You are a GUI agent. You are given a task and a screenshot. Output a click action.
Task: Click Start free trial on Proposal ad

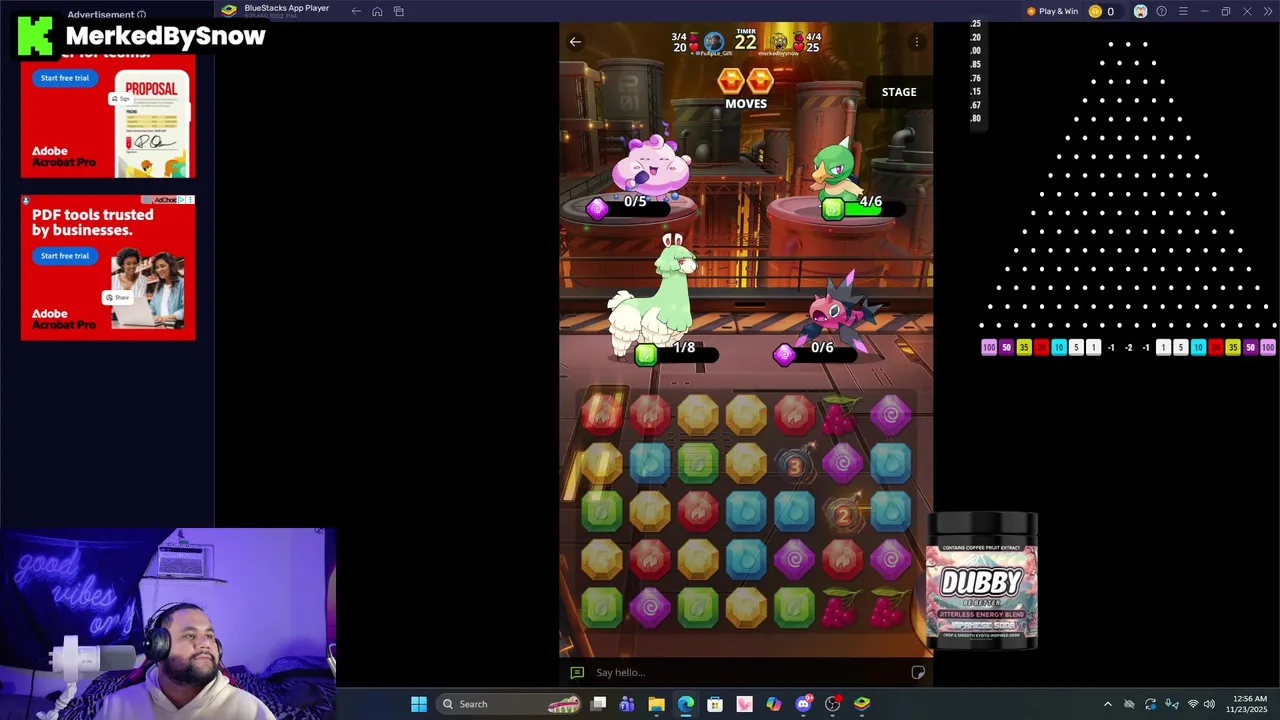point(65,78)
